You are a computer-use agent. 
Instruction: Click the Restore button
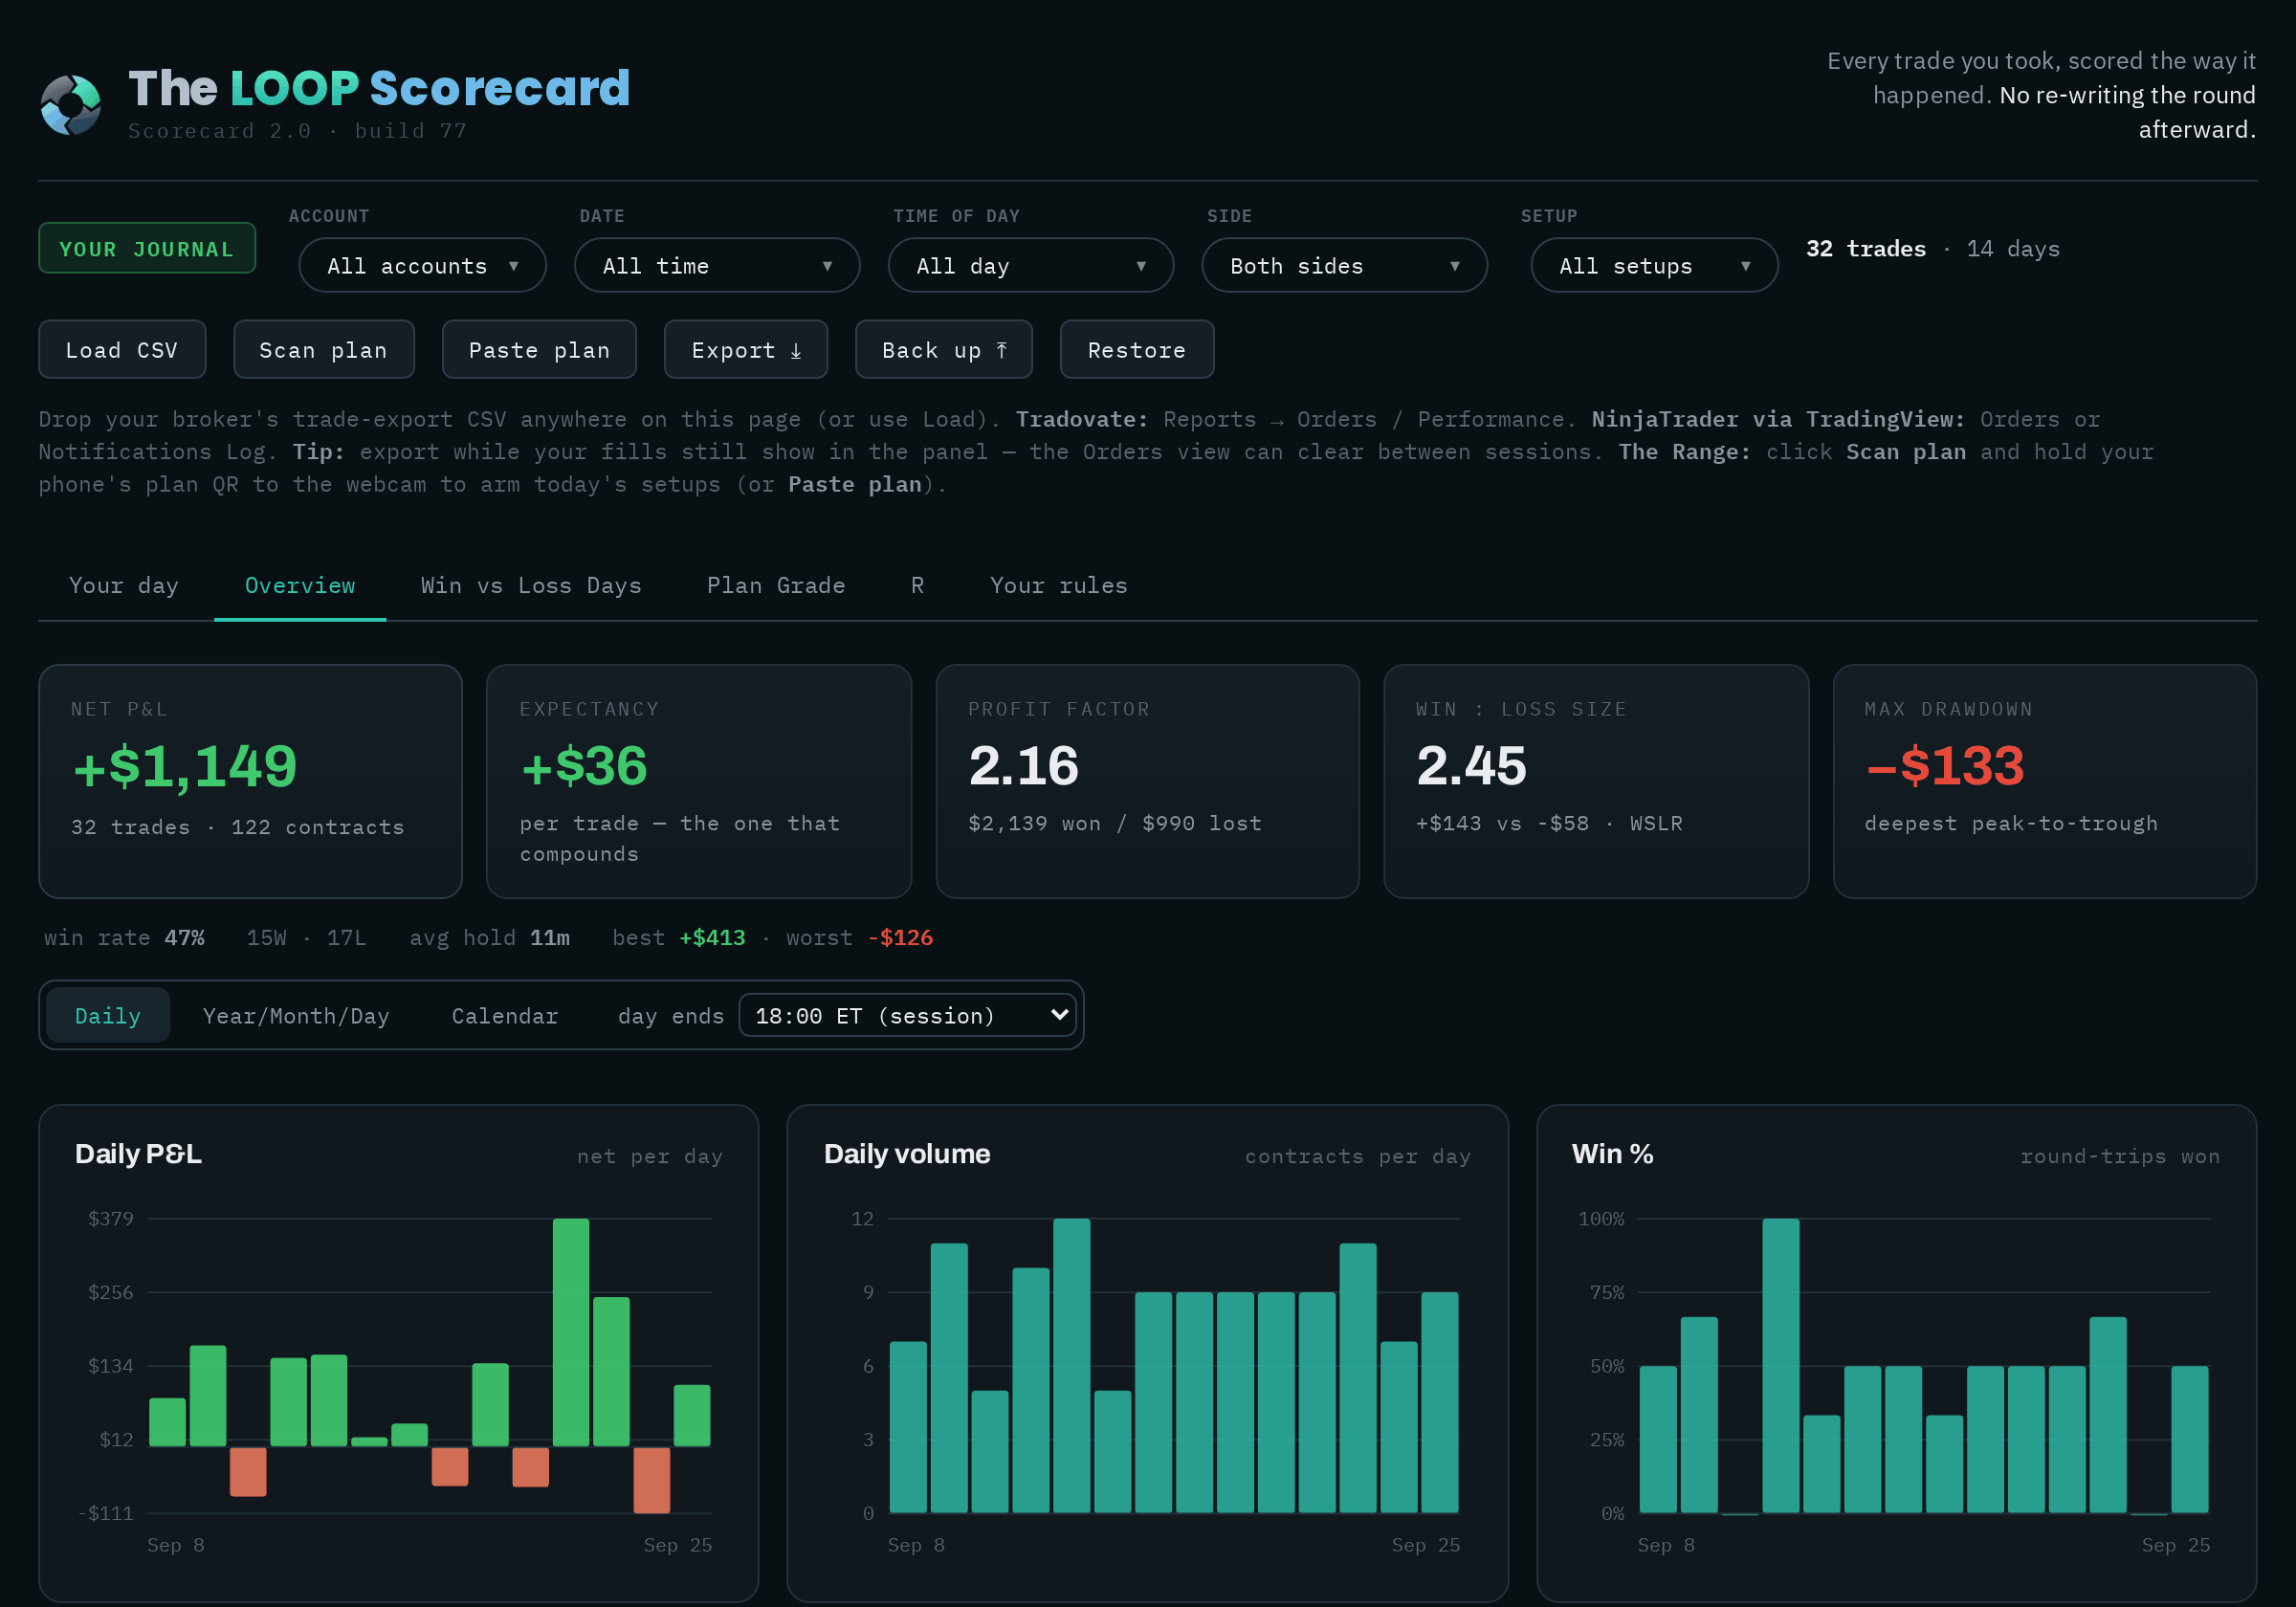(x=1137, y=349)
